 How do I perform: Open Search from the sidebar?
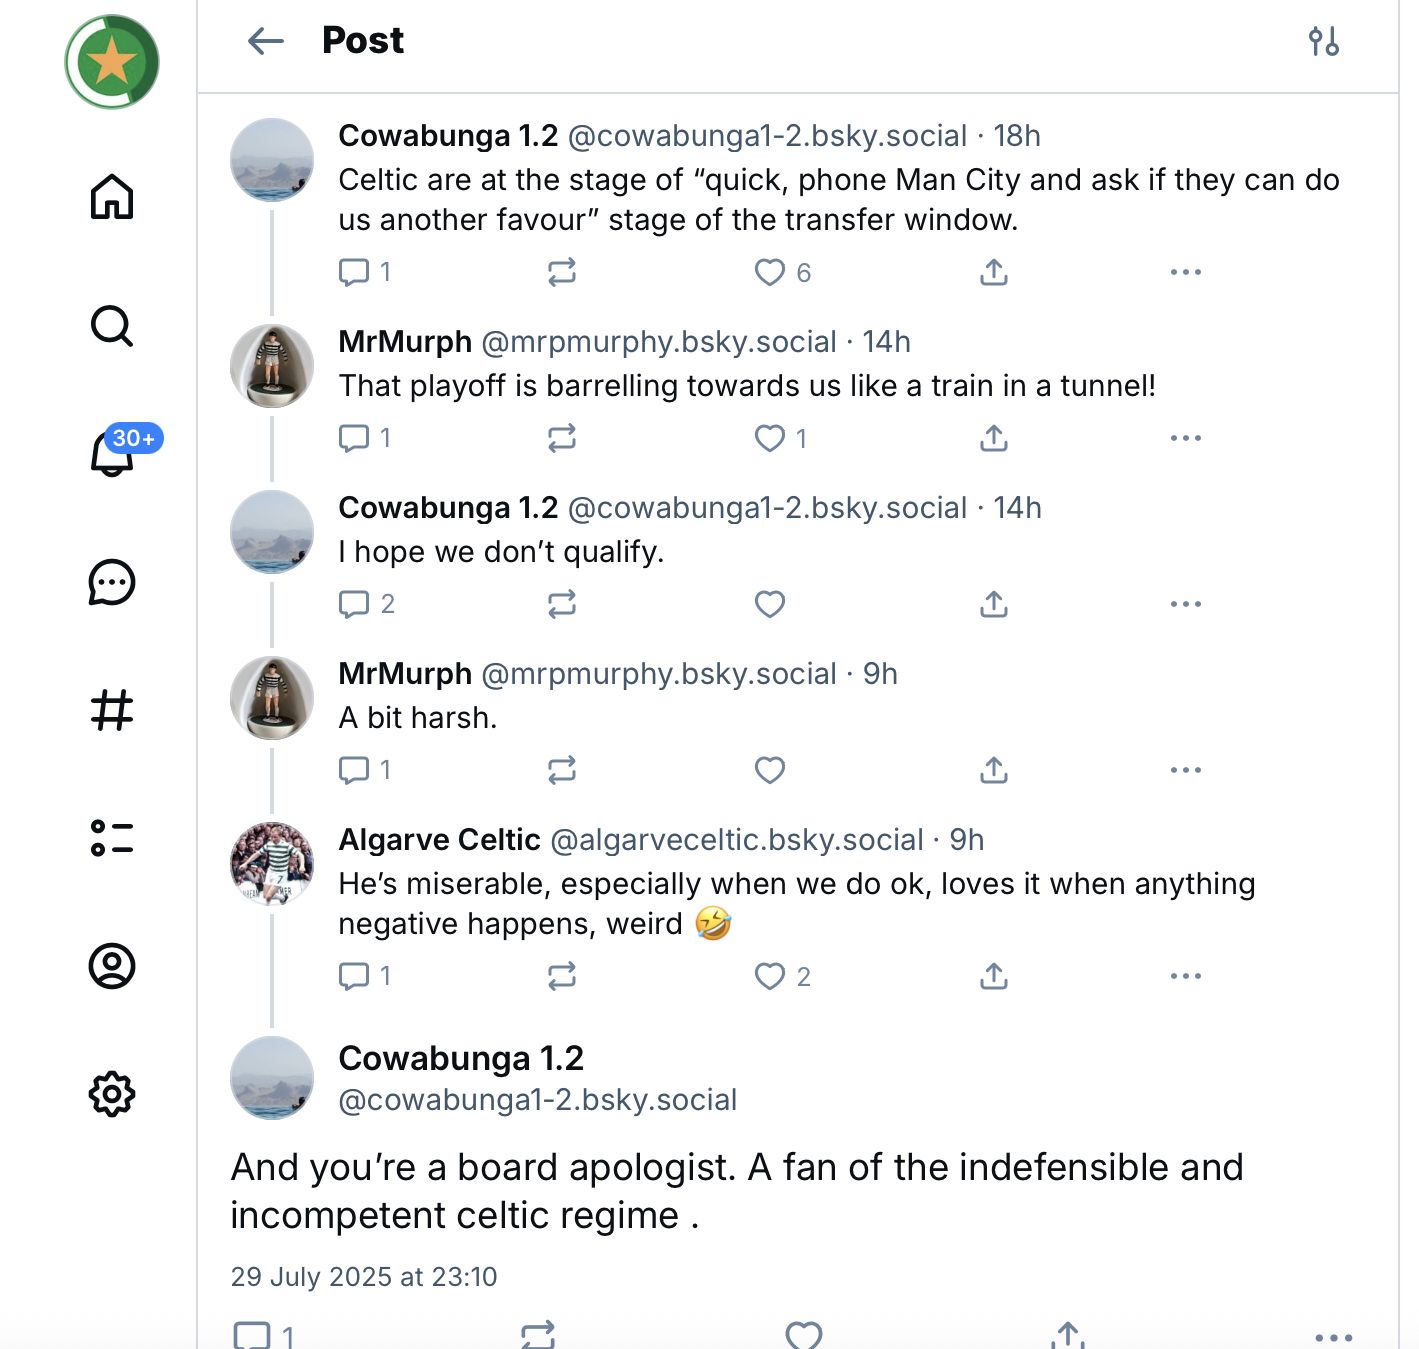(x=112, y=326)
